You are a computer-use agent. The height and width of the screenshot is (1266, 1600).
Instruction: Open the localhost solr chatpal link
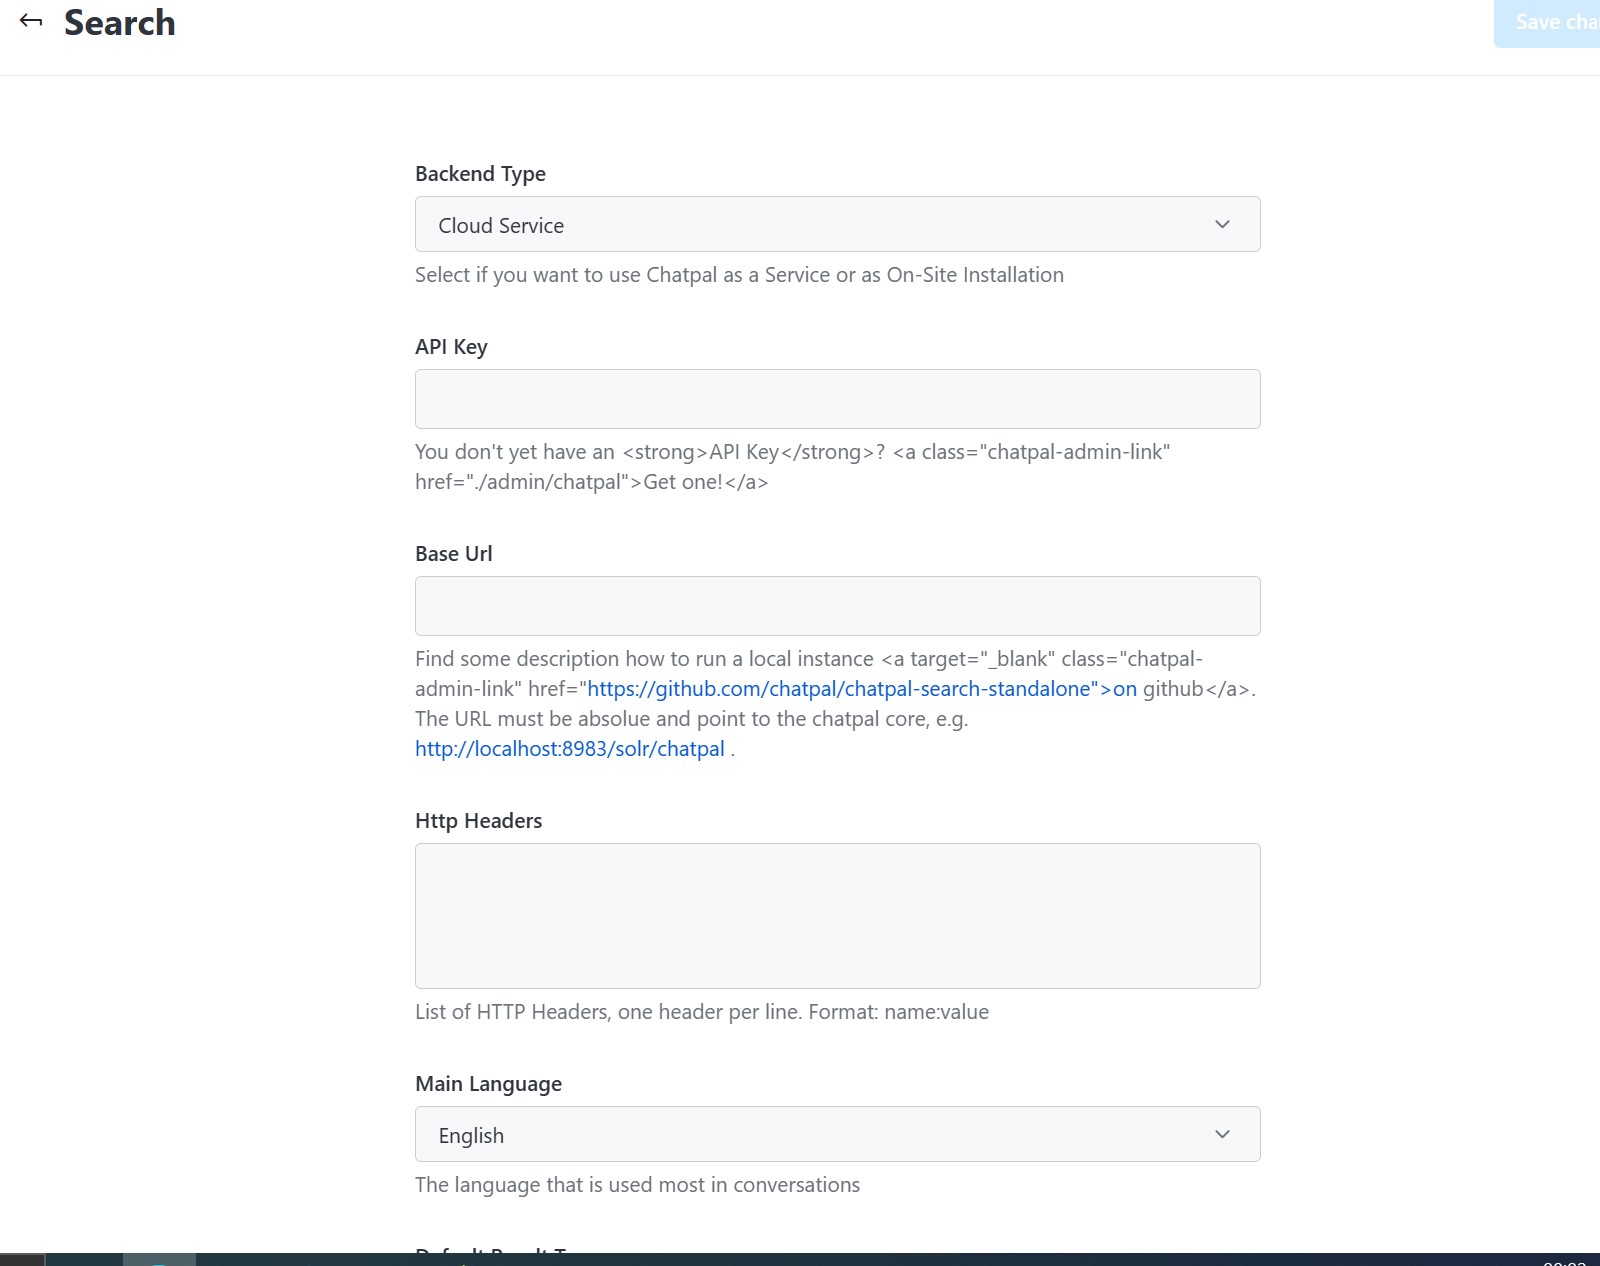569,748
